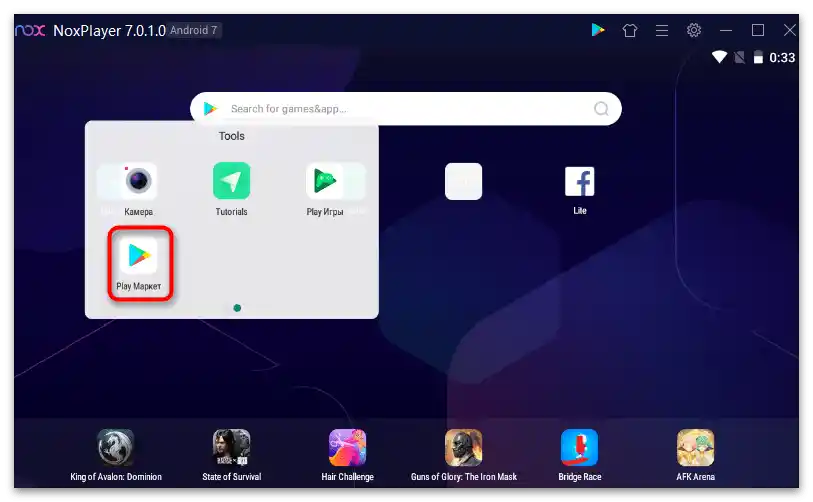Close the NoxPlayer window
Viewport: 813px width, 502px height.
point(790,30)
